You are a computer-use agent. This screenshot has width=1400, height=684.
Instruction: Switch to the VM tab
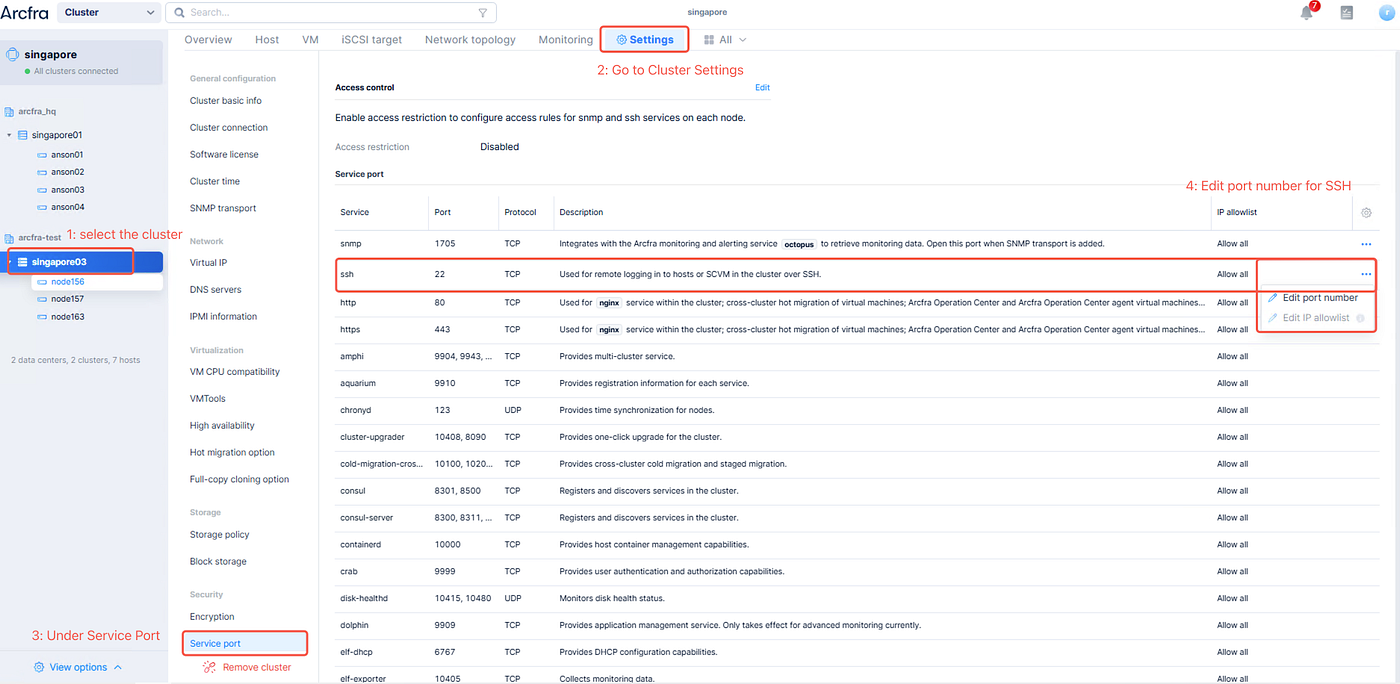tap(310, 40)
